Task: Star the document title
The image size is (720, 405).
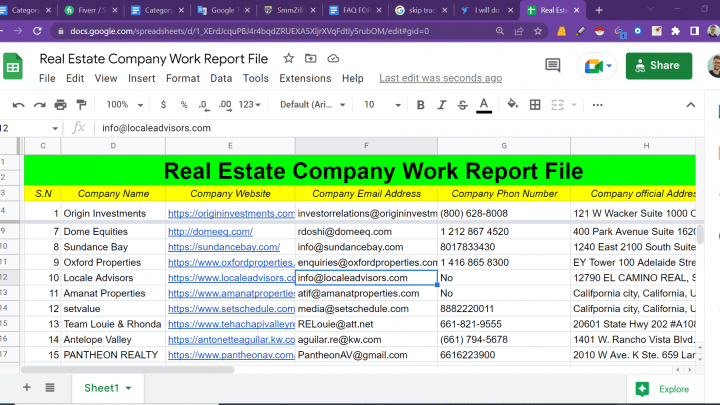Action: 289,58
